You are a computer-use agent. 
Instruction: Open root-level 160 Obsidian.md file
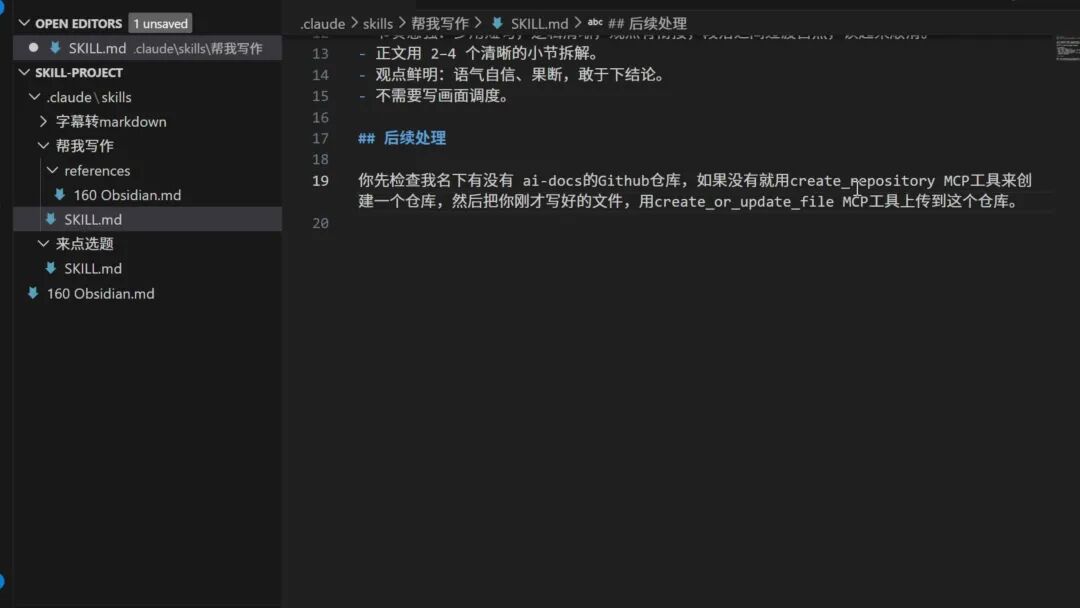tap(101, 293)
